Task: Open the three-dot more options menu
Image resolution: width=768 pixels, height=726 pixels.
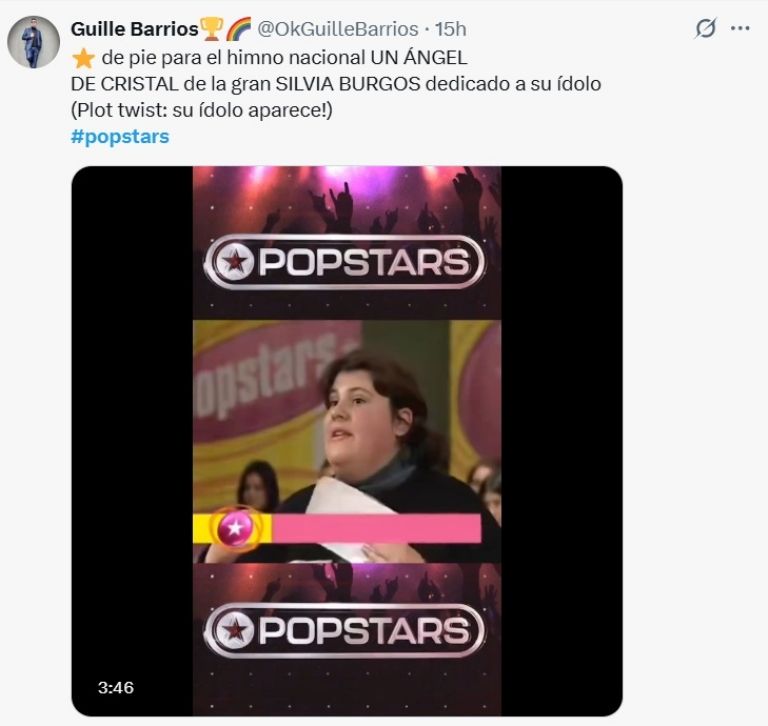Action: (740, 28)
